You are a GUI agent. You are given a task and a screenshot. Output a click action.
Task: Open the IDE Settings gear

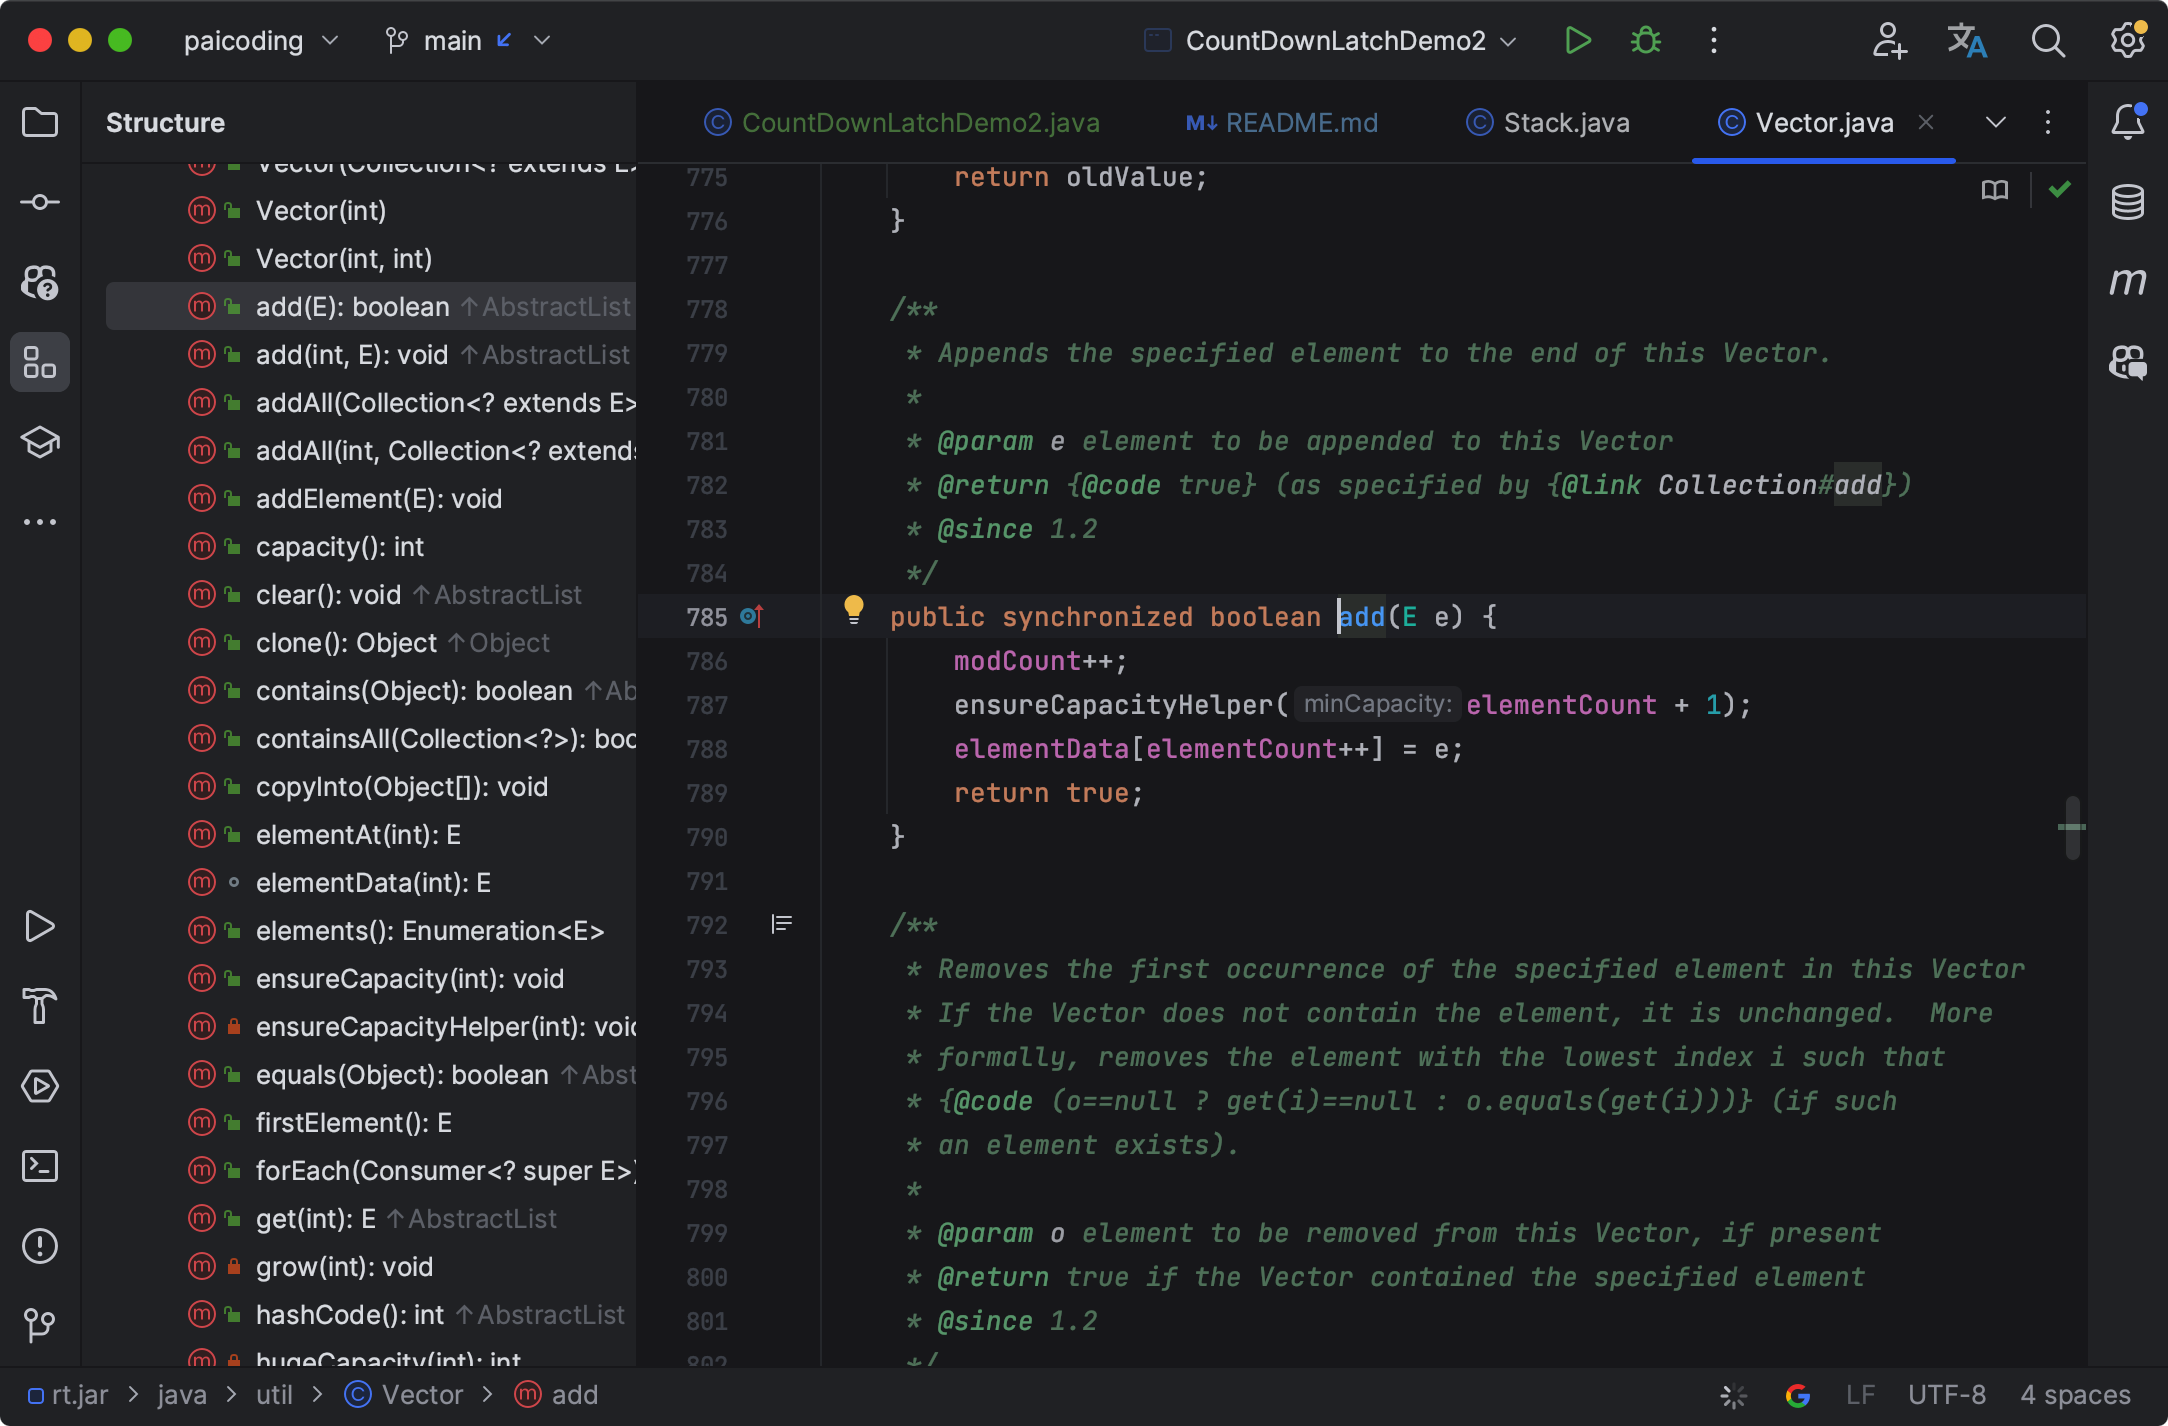tap(2128, 40)
